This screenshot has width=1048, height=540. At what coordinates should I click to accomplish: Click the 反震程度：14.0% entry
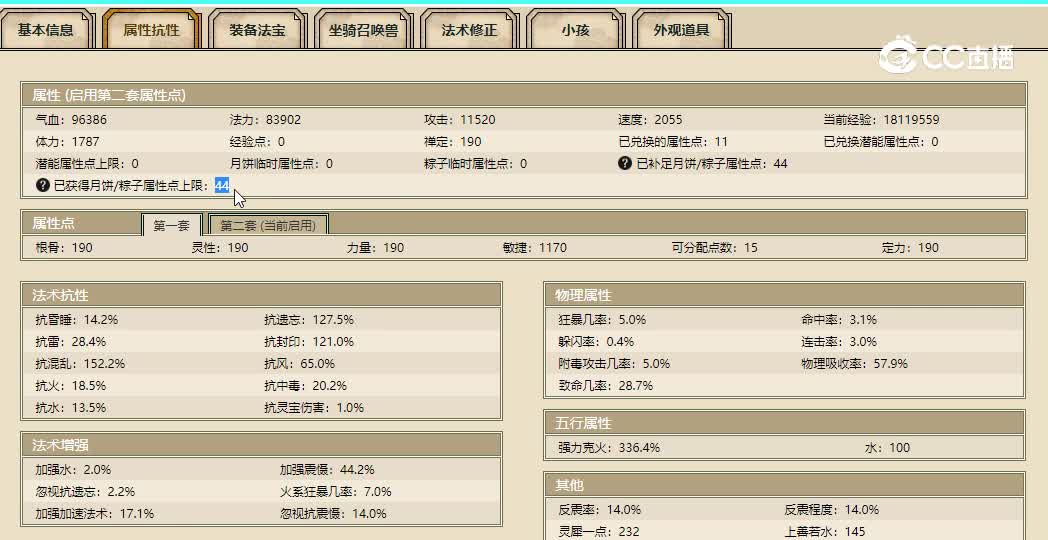click(831, 509)
